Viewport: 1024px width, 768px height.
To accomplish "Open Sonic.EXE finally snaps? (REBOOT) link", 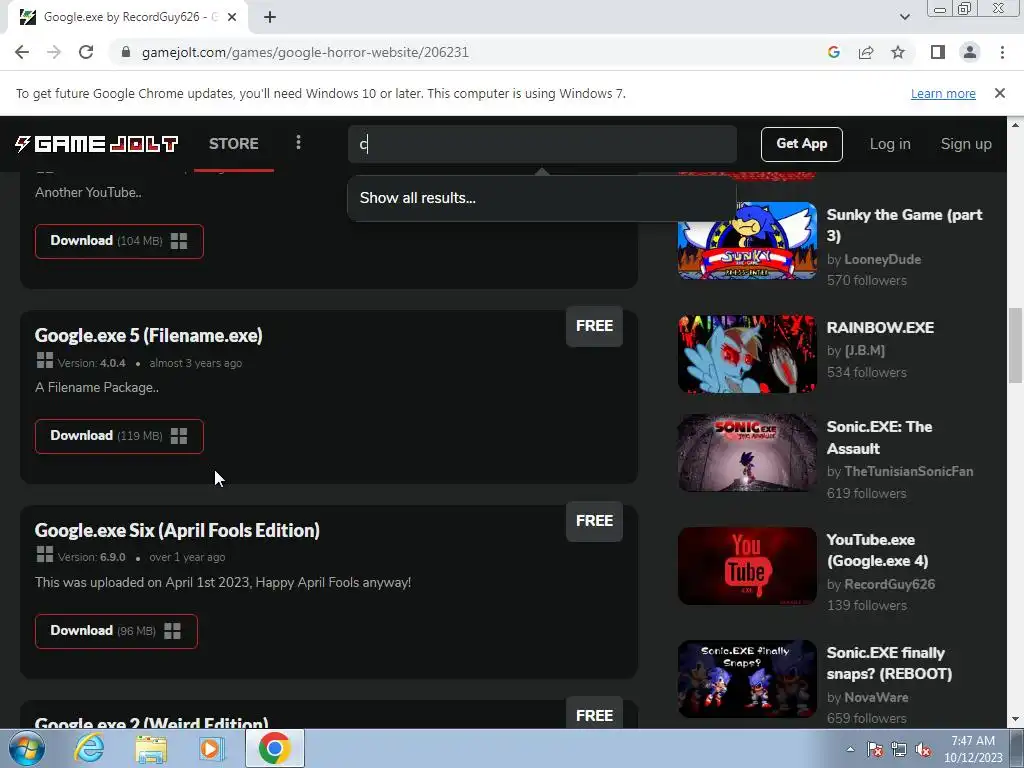I will (889, 663).
